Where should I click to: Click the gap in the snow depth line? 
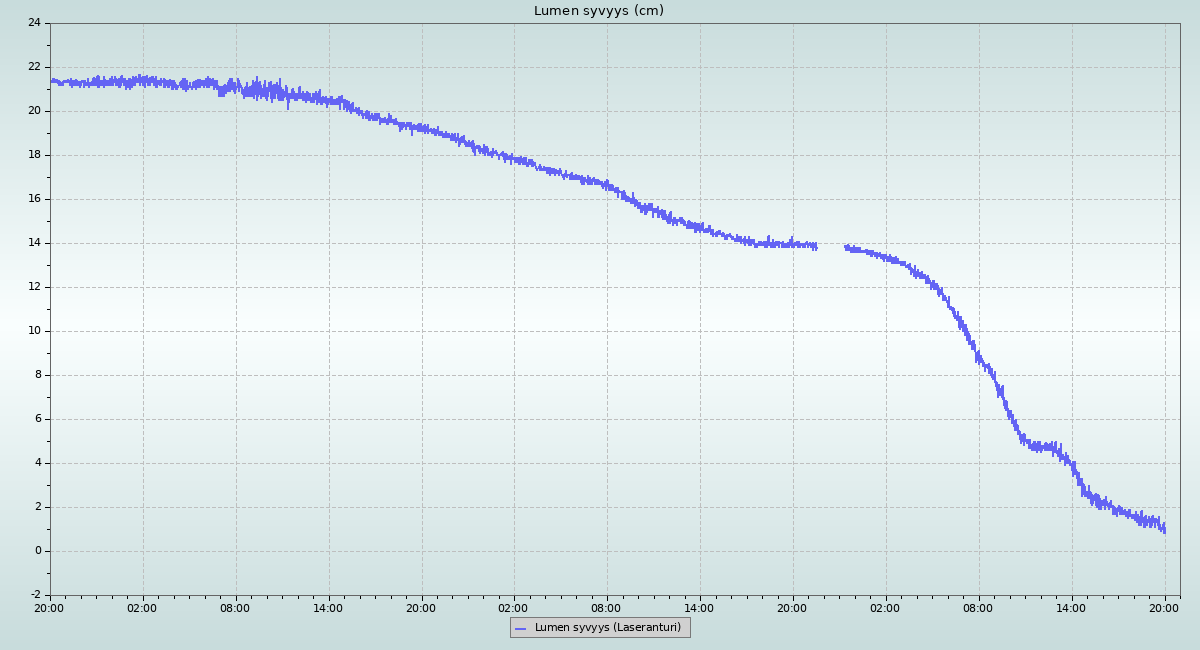[x=831, y=246]
